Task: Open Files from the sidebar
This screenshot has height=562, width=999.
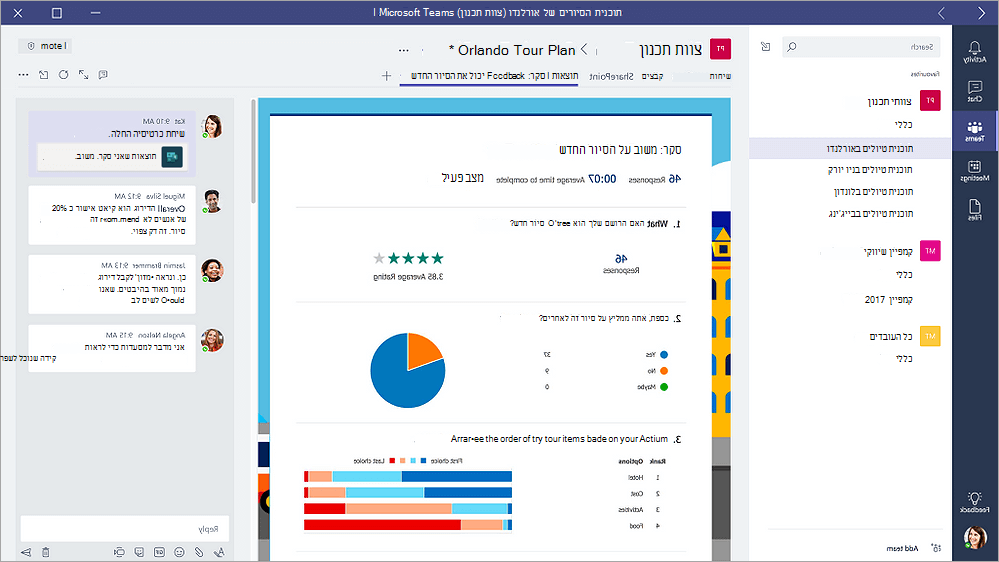Action: 974,209
